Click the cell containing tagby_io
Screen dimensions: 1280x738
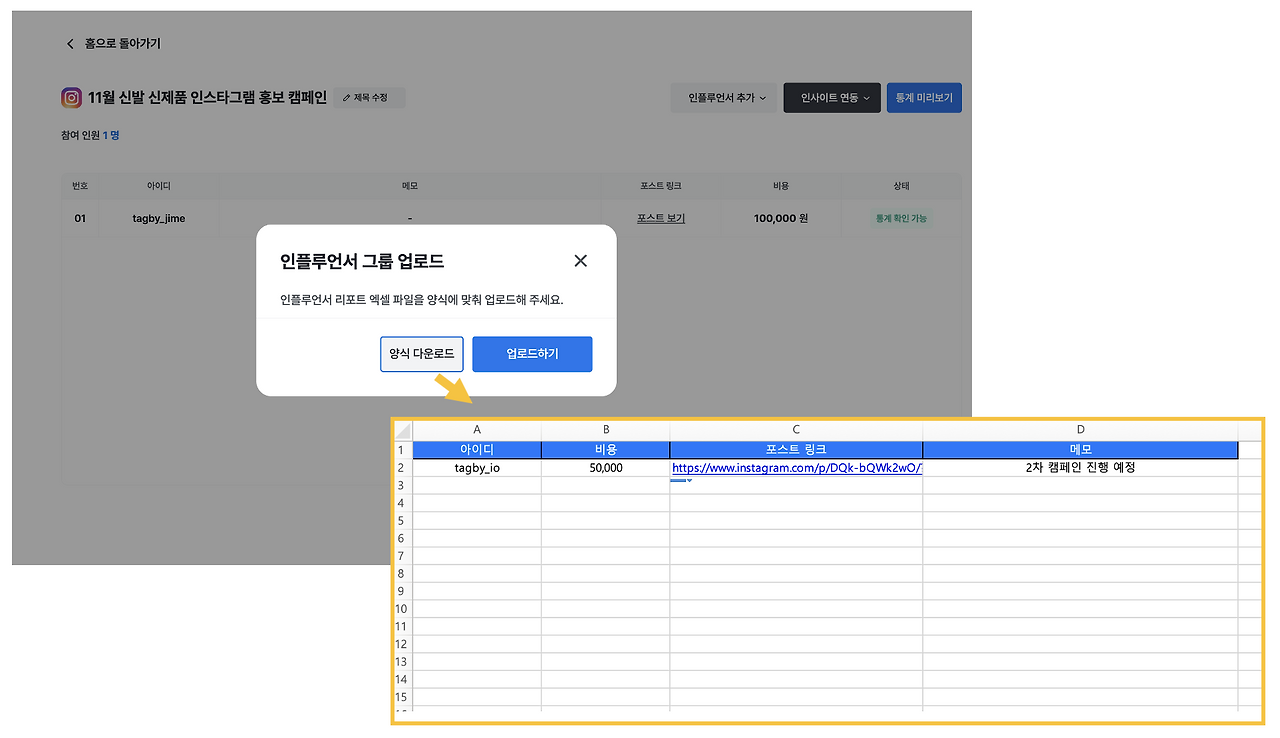pyautogui.click(x=477, y=467)
